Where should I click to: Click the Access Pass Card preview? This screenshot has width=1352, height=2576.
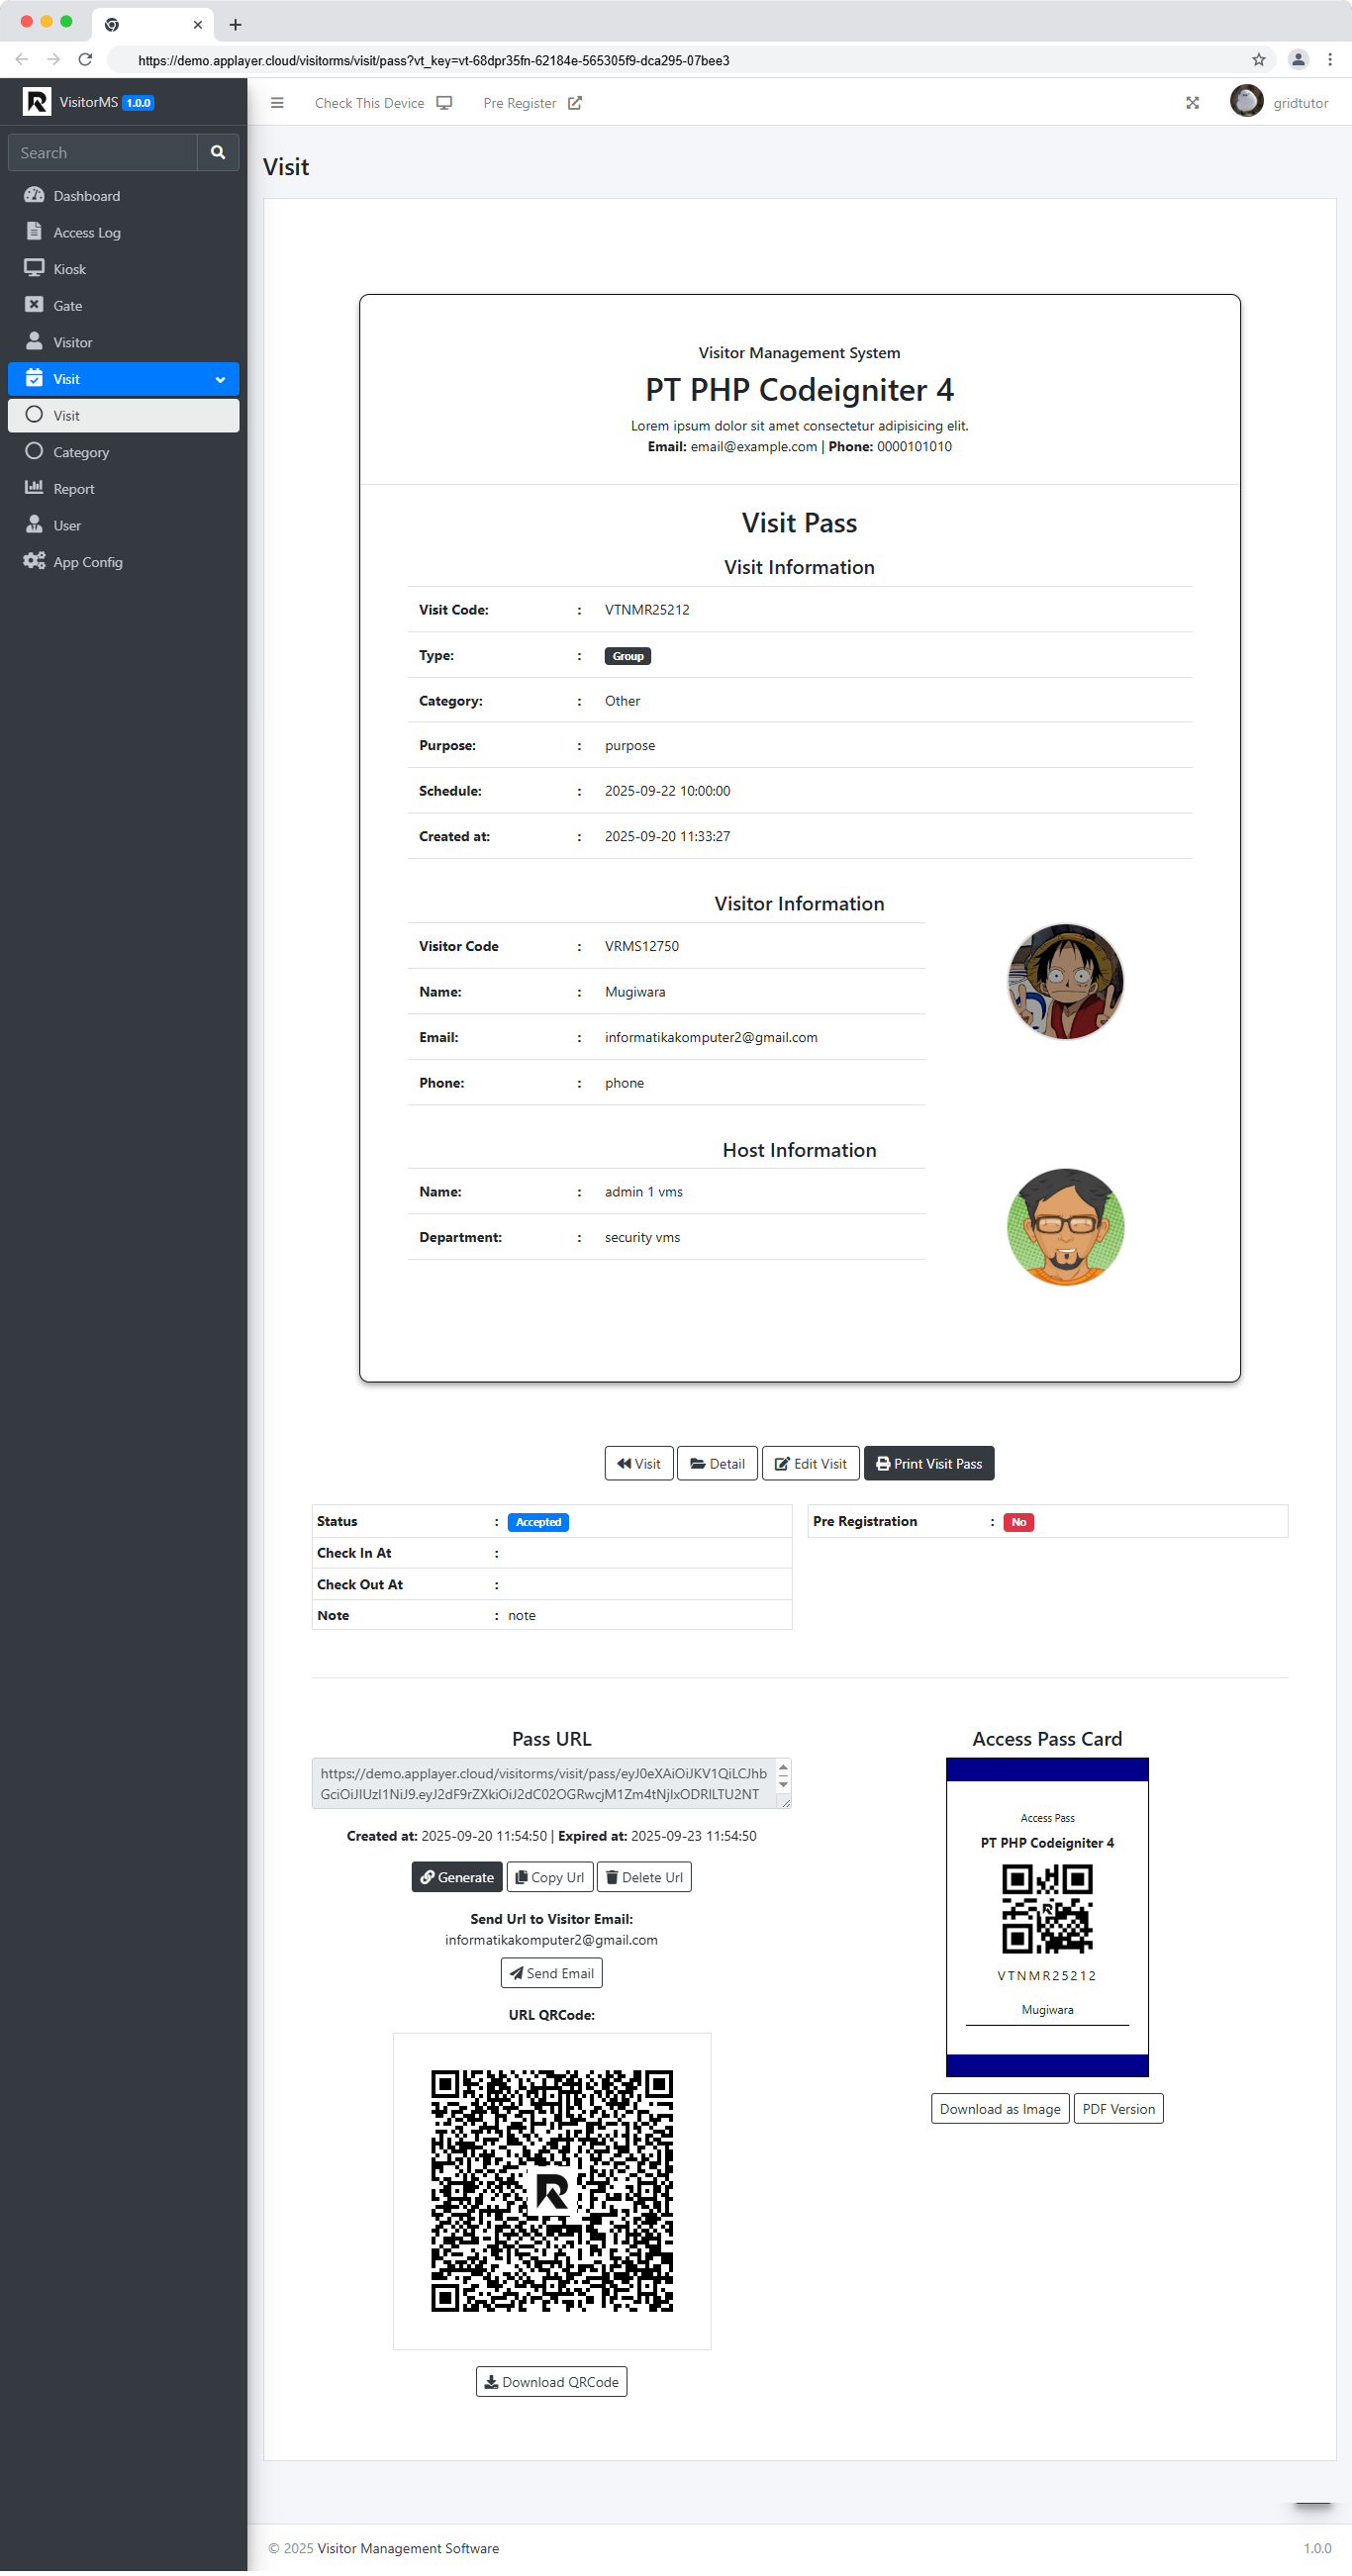1047,1918
